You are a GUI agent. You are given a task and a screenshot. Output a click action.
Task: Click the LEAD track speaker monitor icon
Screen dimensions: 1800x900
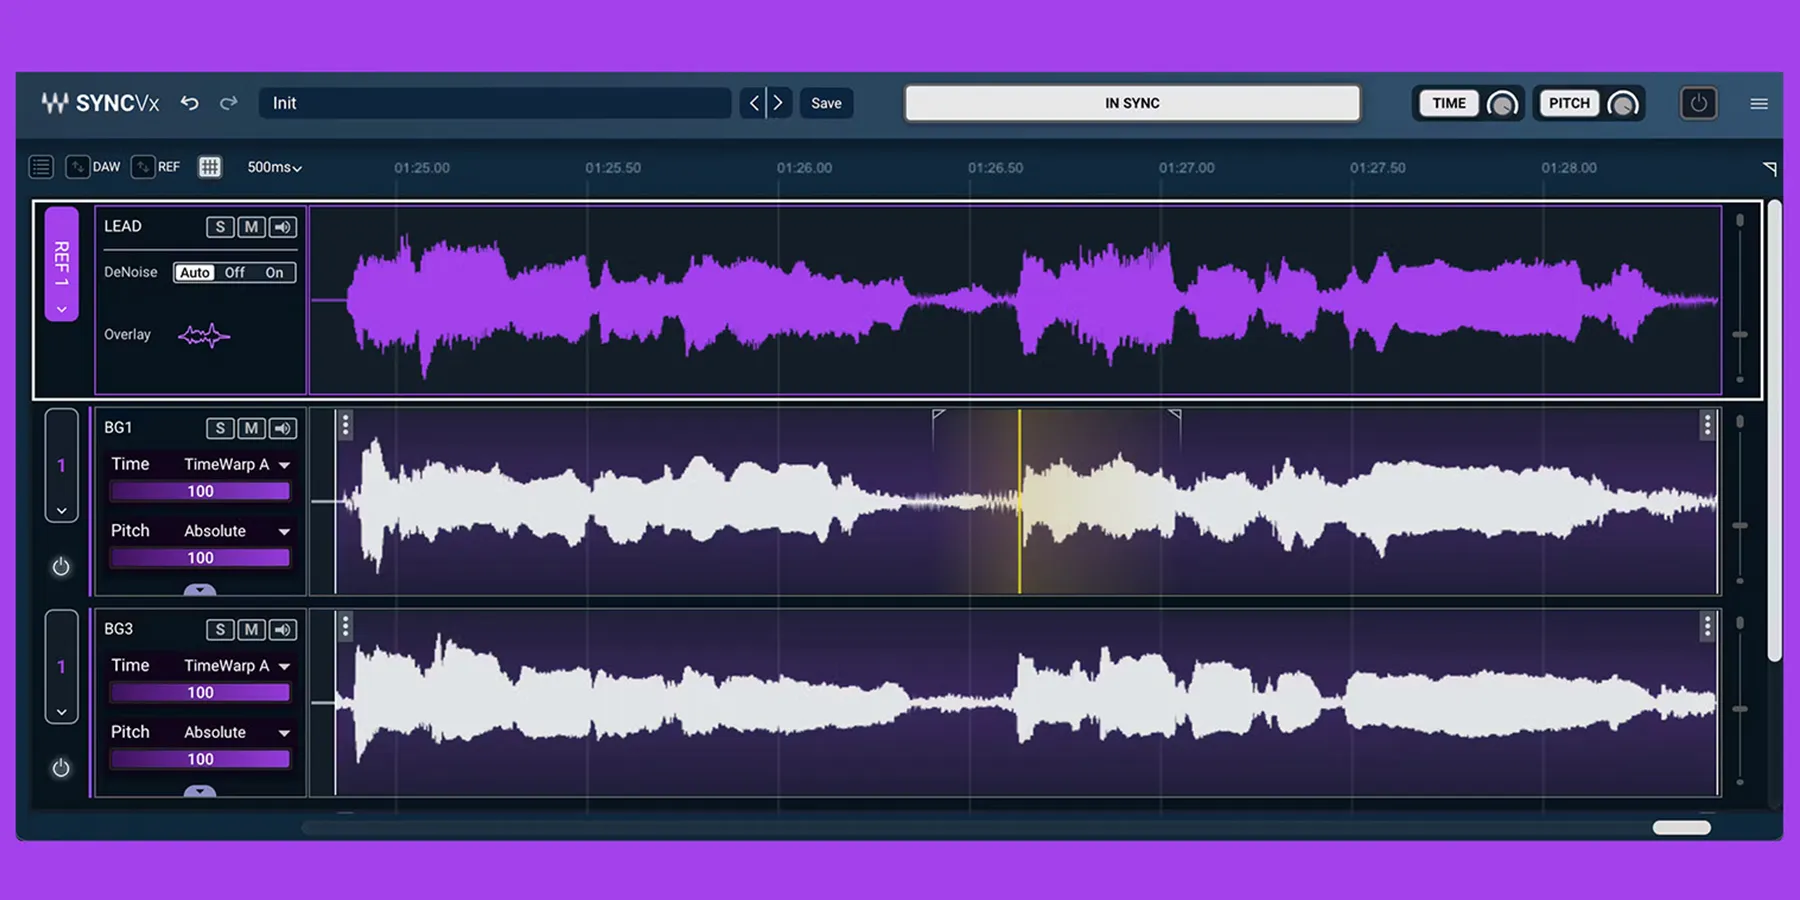pos(283,227)
